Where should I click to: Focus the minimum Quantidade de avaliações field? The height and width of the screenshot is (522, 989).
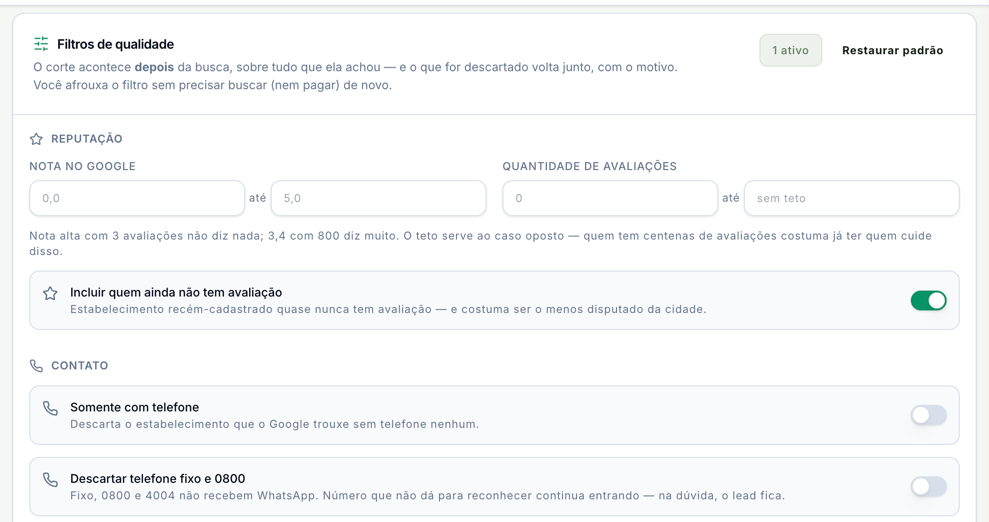point(610,198)
